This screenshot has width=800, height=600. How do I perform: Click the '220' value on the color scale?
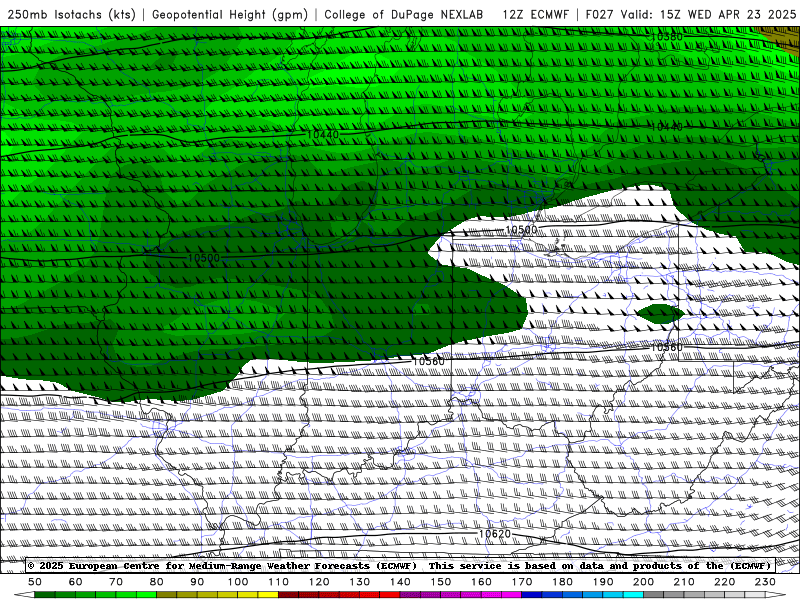click(x=724, y=582)
